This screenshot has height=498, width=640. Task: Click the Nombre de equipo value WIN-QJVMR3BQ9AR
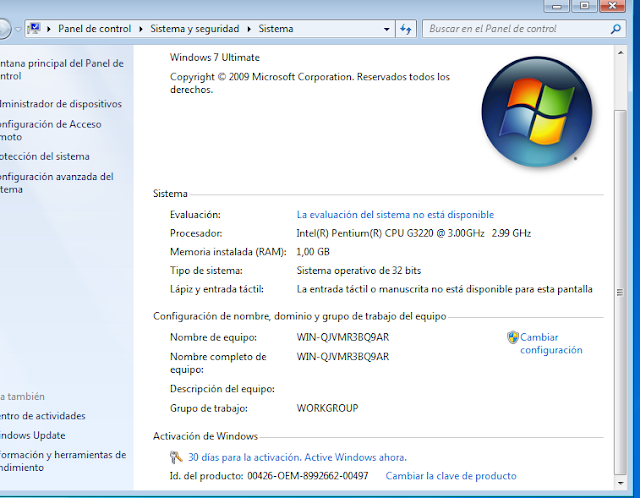[343, 338]
